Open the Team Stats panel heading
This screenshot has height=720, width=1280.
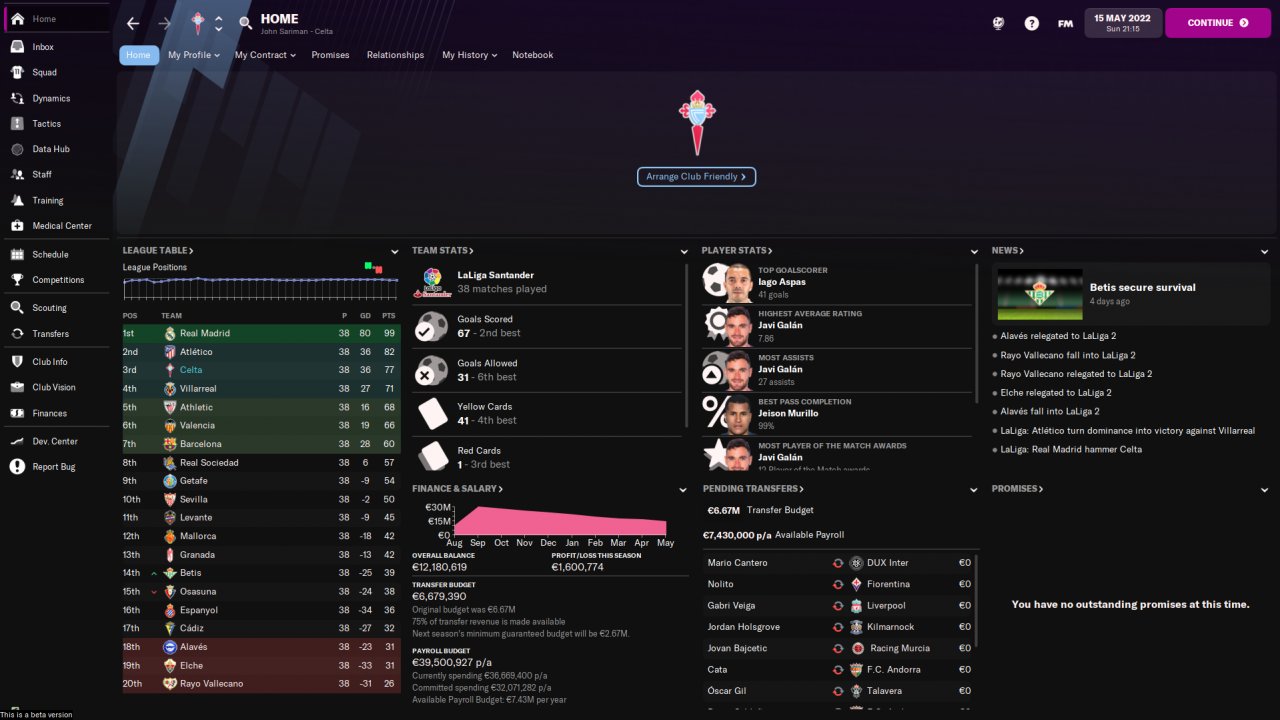pos(443,251)
